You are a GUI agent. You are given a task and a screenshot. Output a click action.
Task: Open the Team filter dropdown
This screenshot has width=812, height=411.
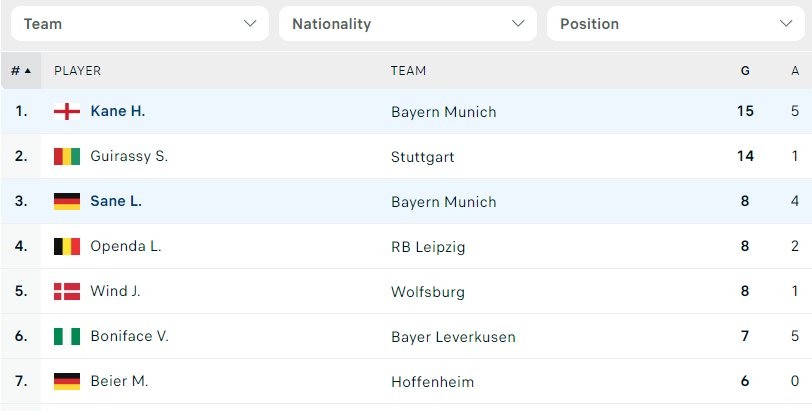[x=139, y=23]
